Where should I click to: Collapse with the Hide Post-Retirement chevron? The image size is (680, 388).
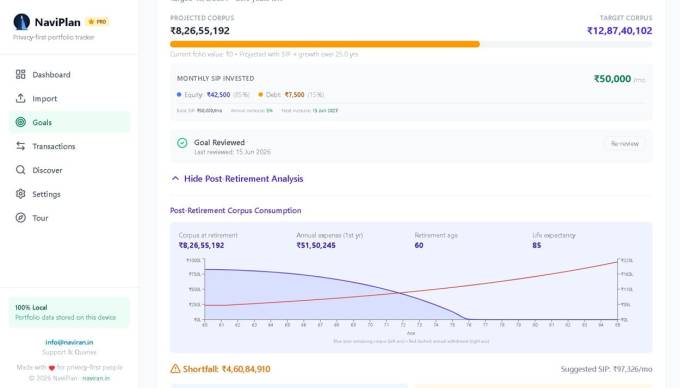[175, 179]
